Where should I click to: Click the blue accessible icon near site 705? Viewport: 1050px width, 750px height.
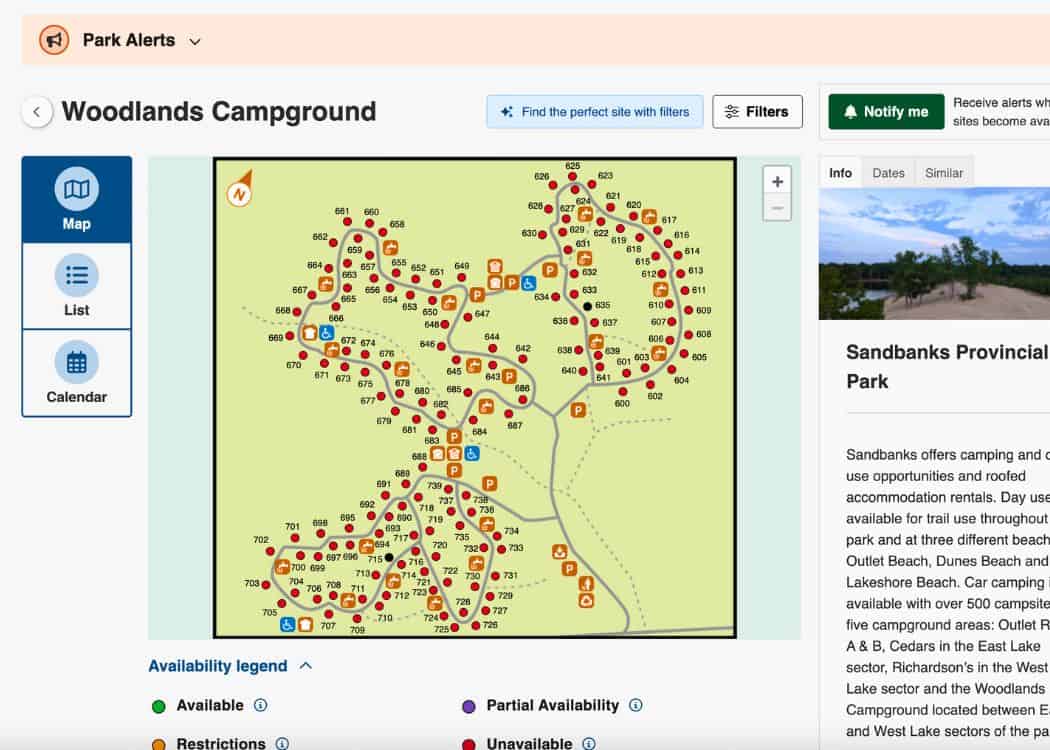coord(287,625)
